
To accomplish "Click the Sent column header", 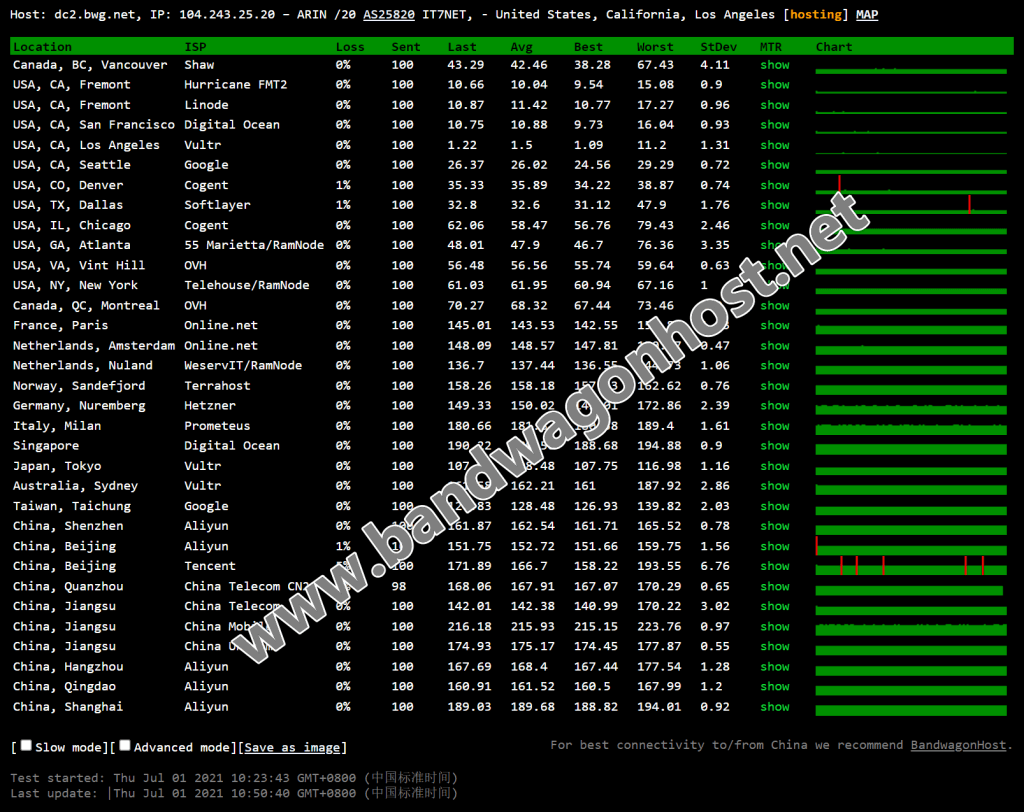I will coord(406,46).
